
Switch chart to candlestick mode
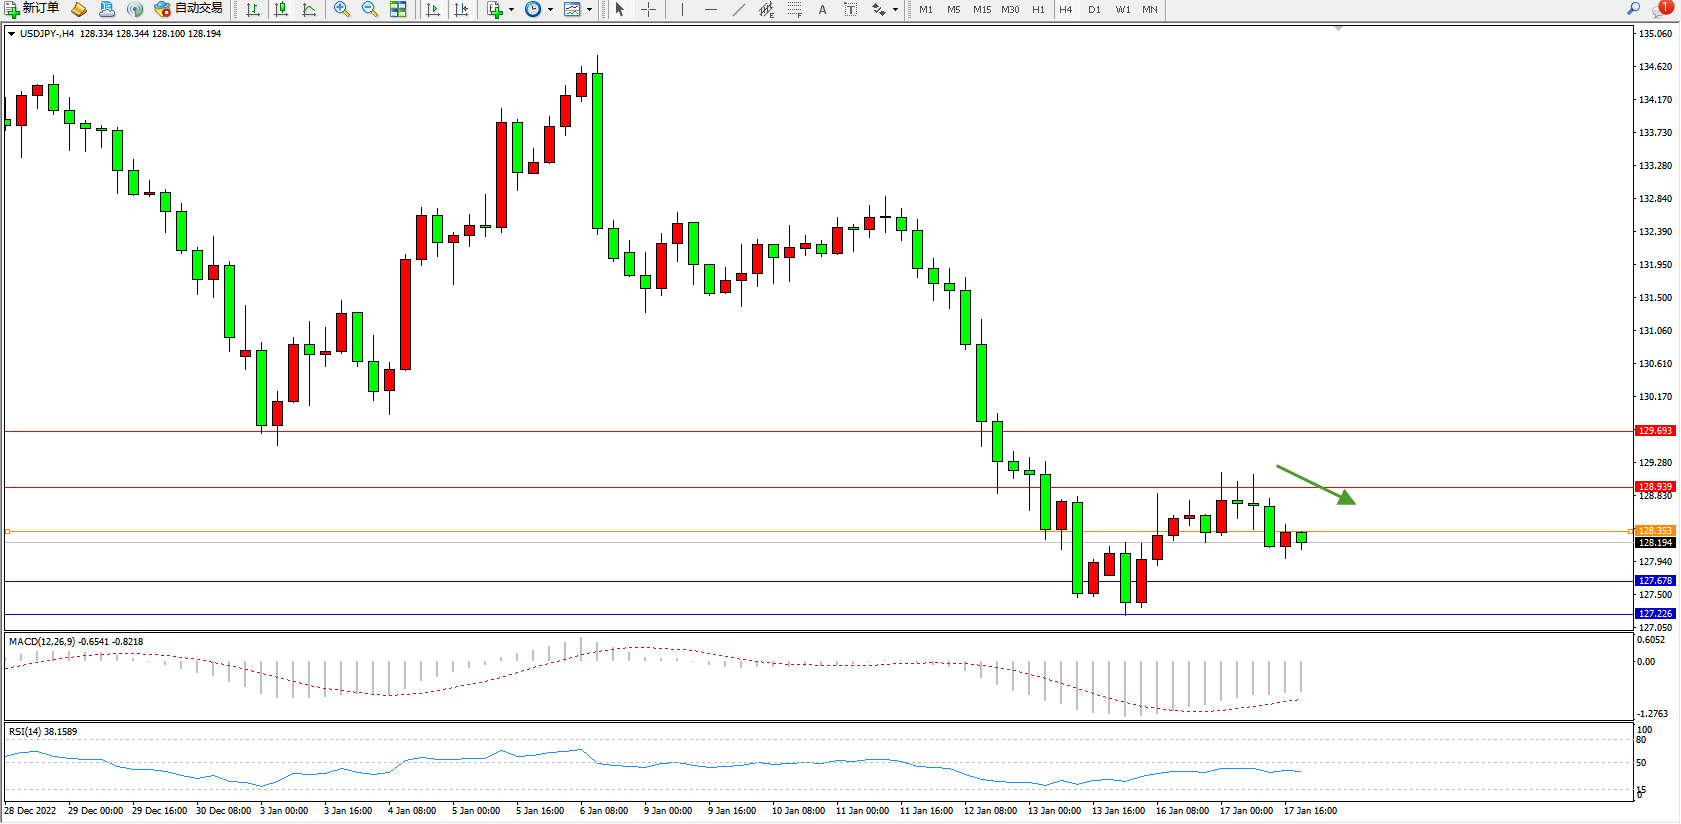point(281,9)
